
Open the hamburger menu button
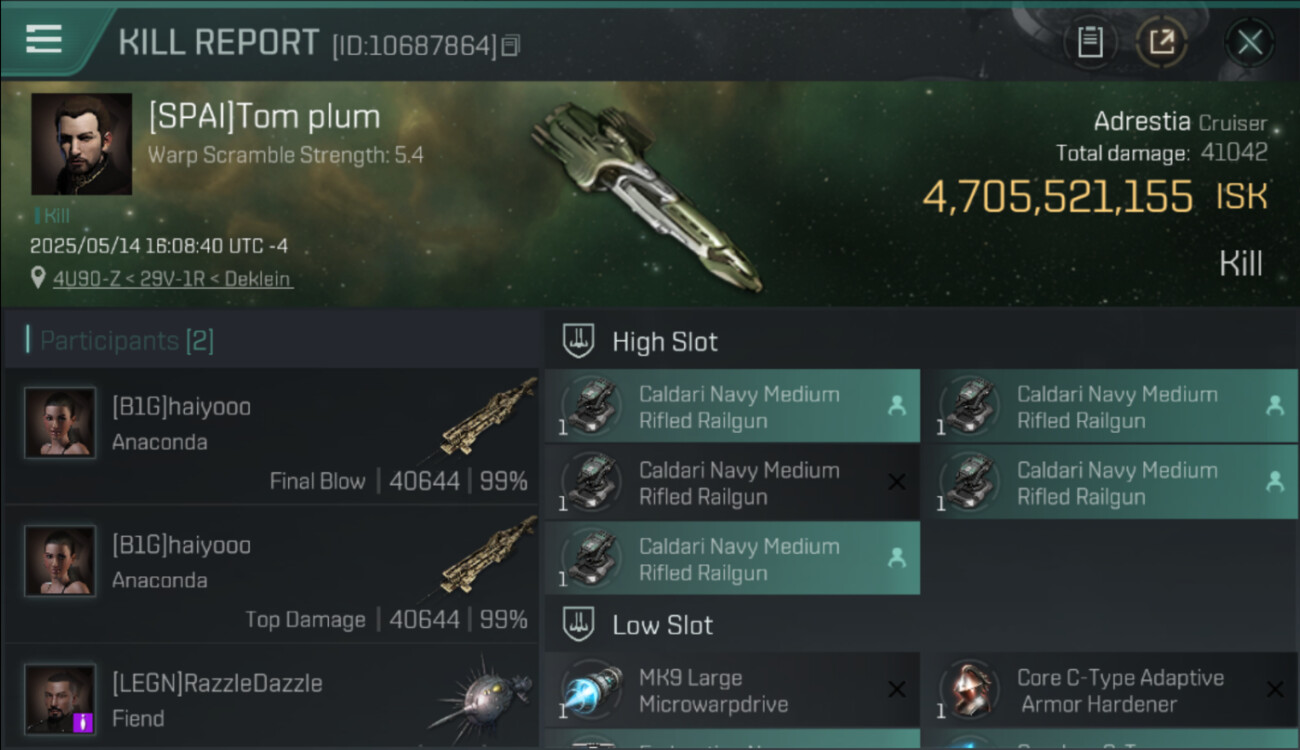pos(45,40)
